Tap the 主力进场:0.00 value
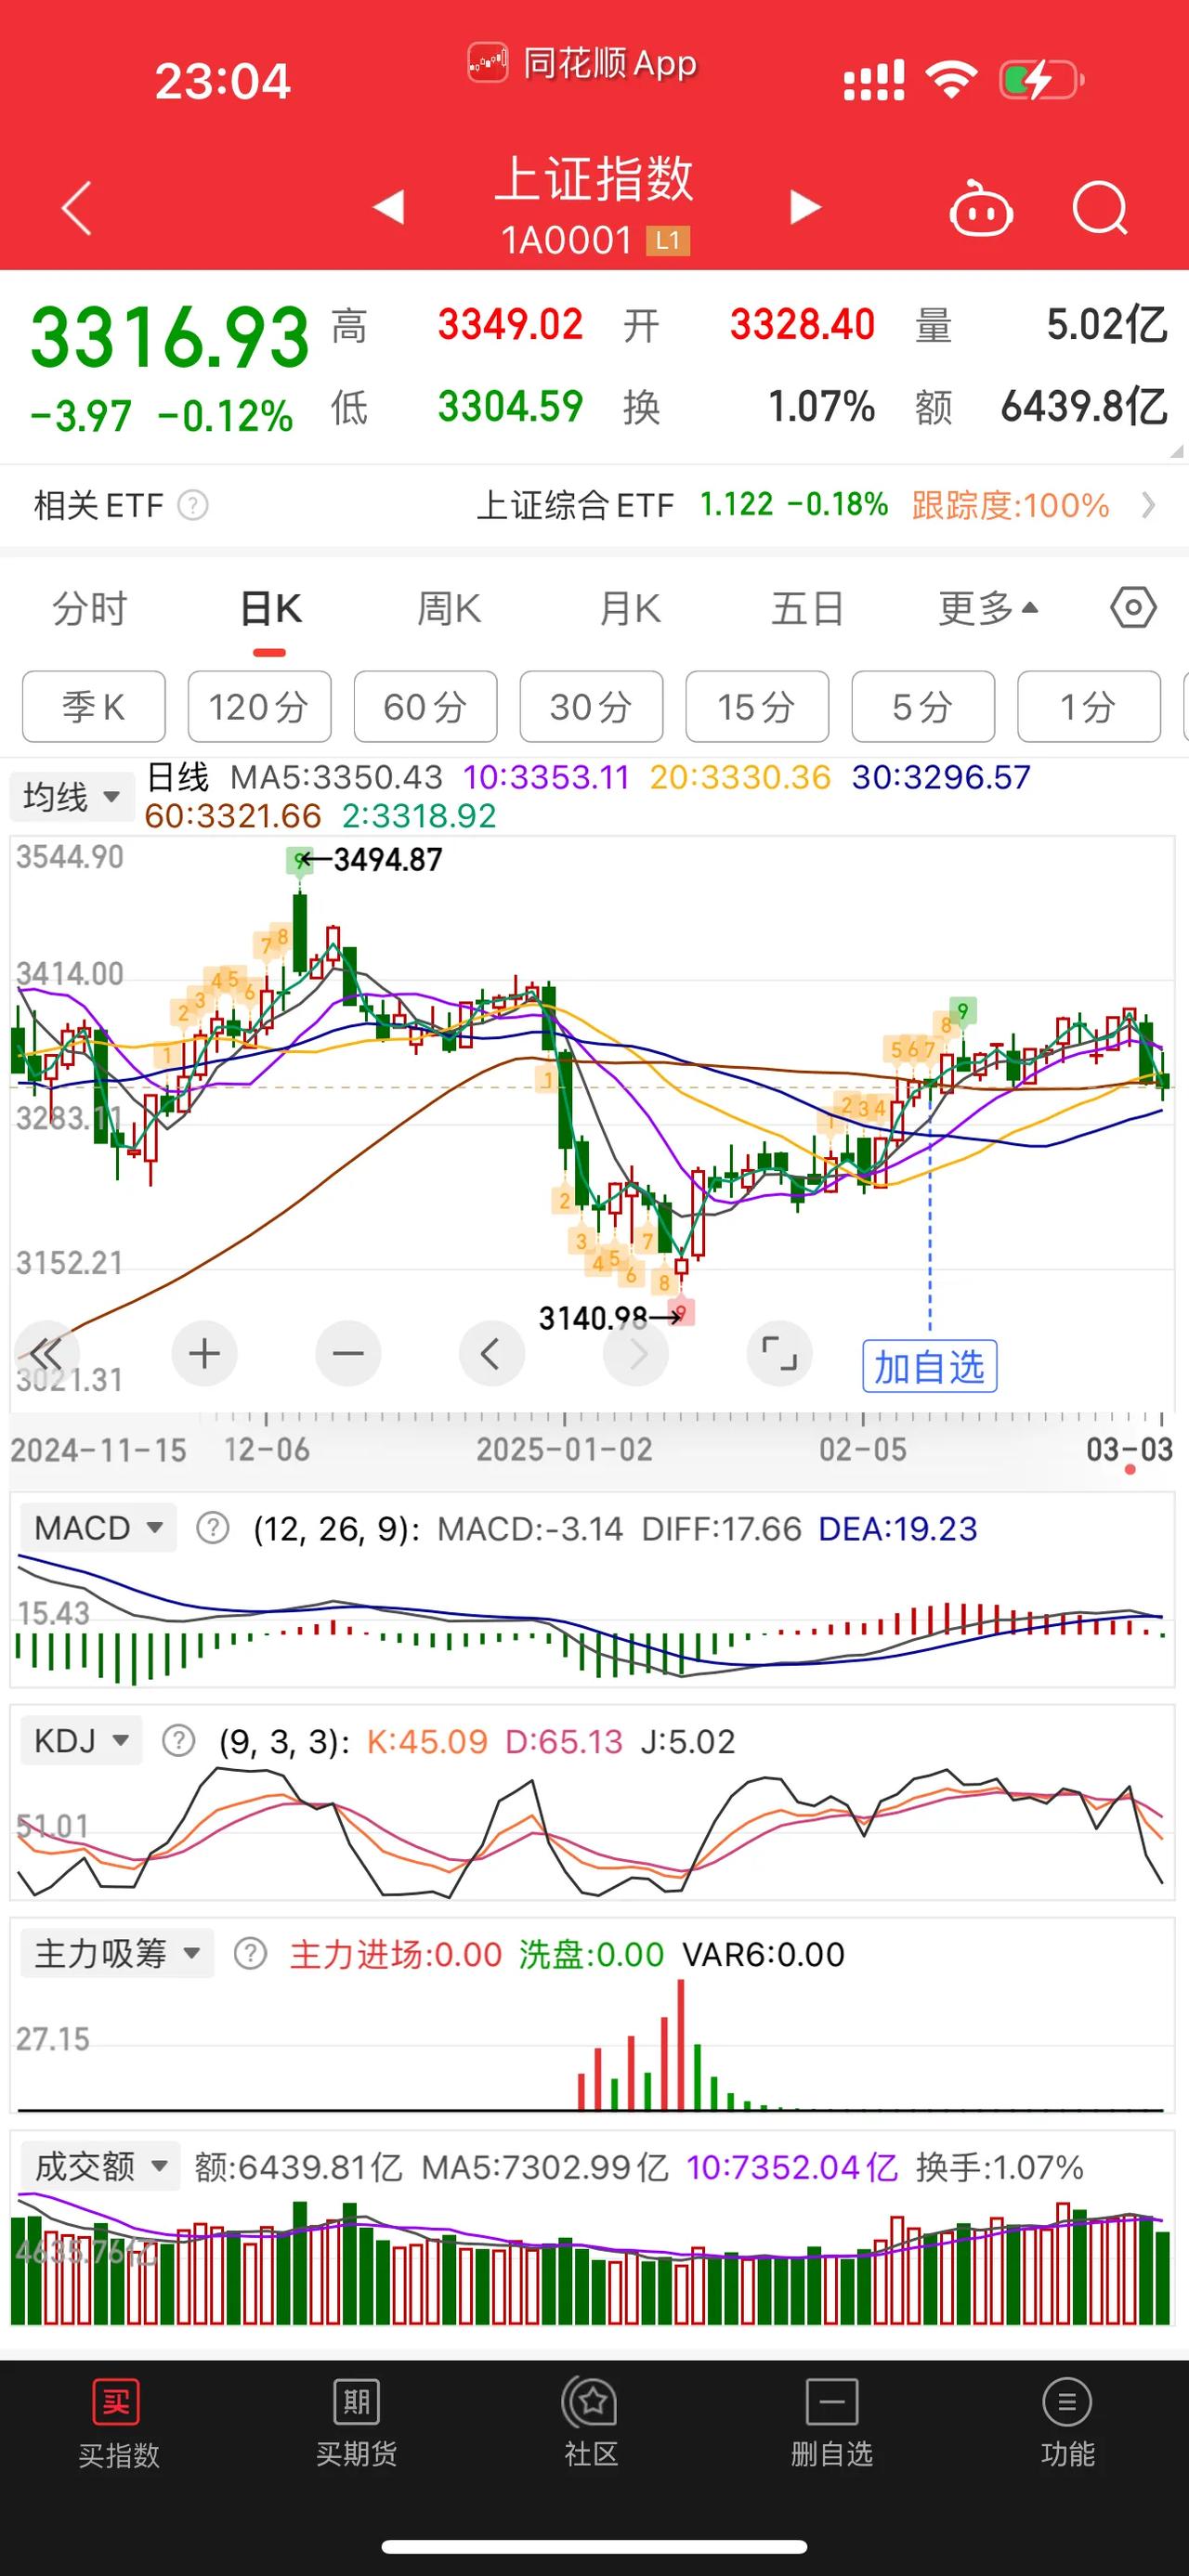The height and width of the screenshot is (2576, 1189). 396,1954
